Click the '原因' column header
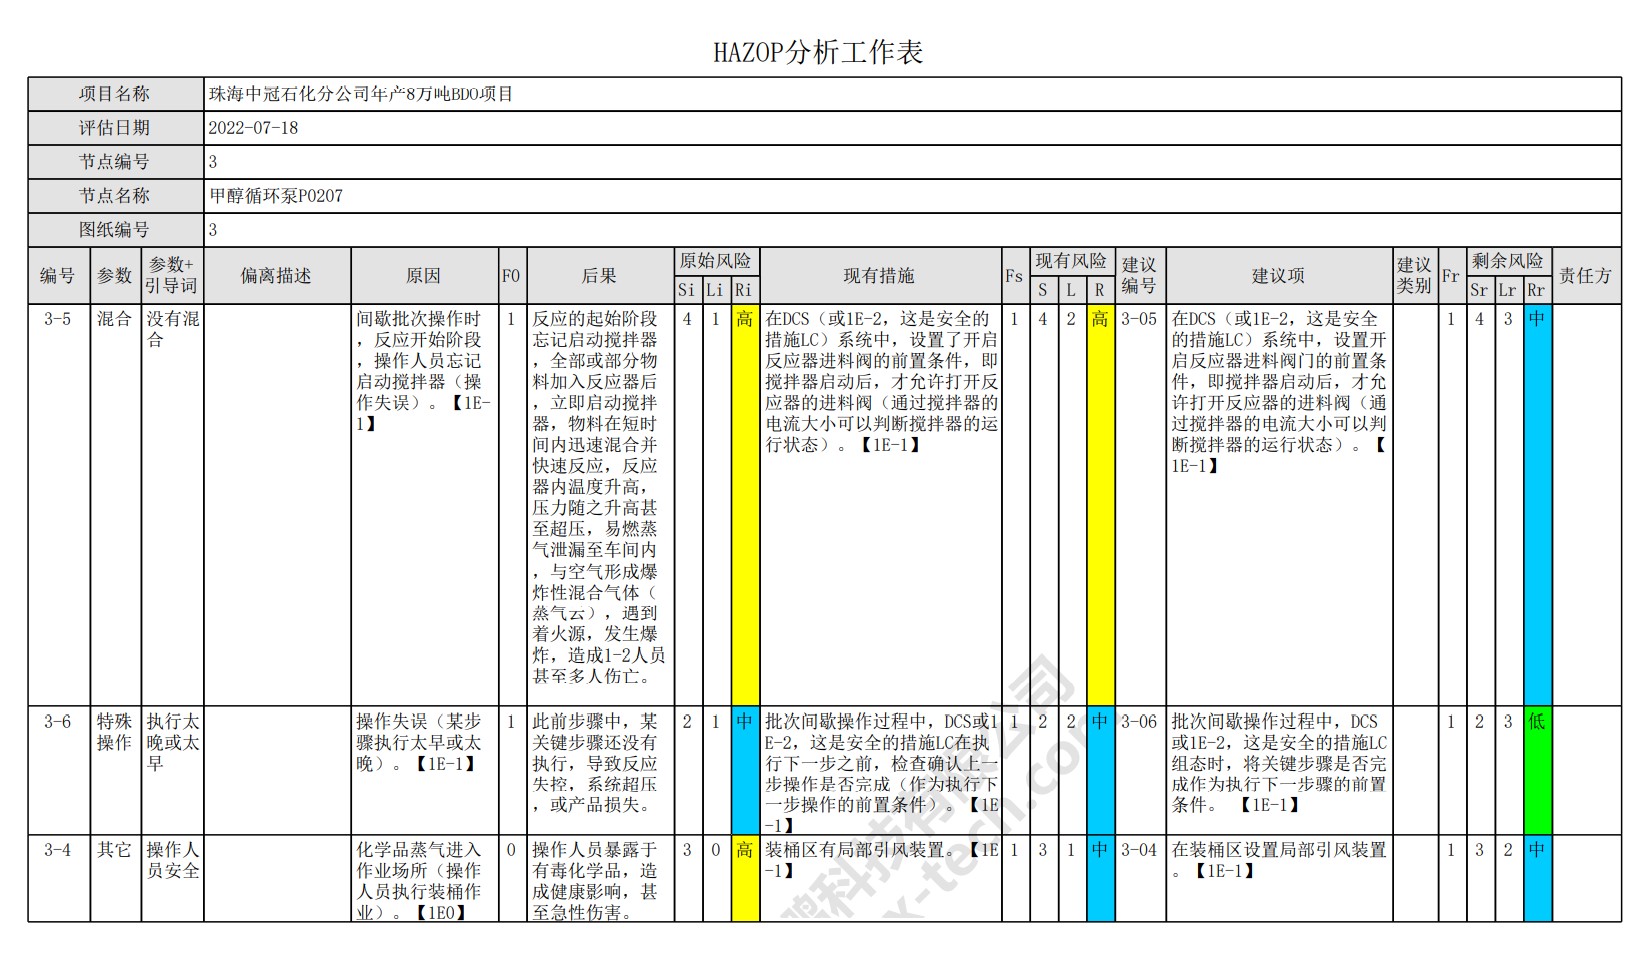The height and width of the screenshot is (958, 1648). click(x=425, y=276)
